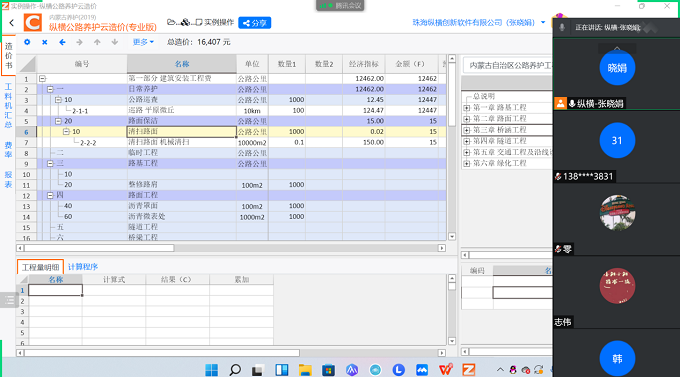Screen dimensions: 680x377
Task: Expand 第三章 桥涵工程 in the right tree
Action: click(467, 130)
